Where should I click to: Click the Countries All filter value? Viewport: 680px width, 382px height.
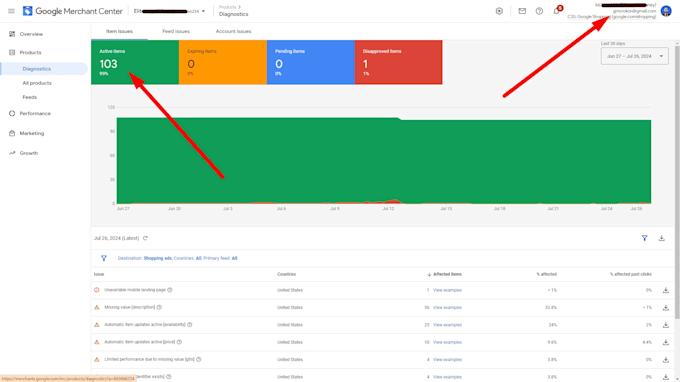coord(199,258)
